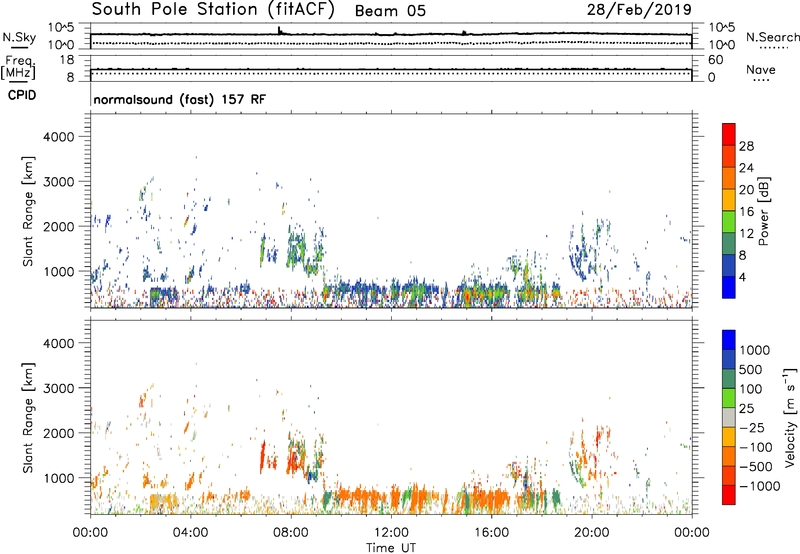Screen dimensions: 800x554
Task: Click the "Freq. [MHz]" axis label
Action: click(x=18, y=67)
